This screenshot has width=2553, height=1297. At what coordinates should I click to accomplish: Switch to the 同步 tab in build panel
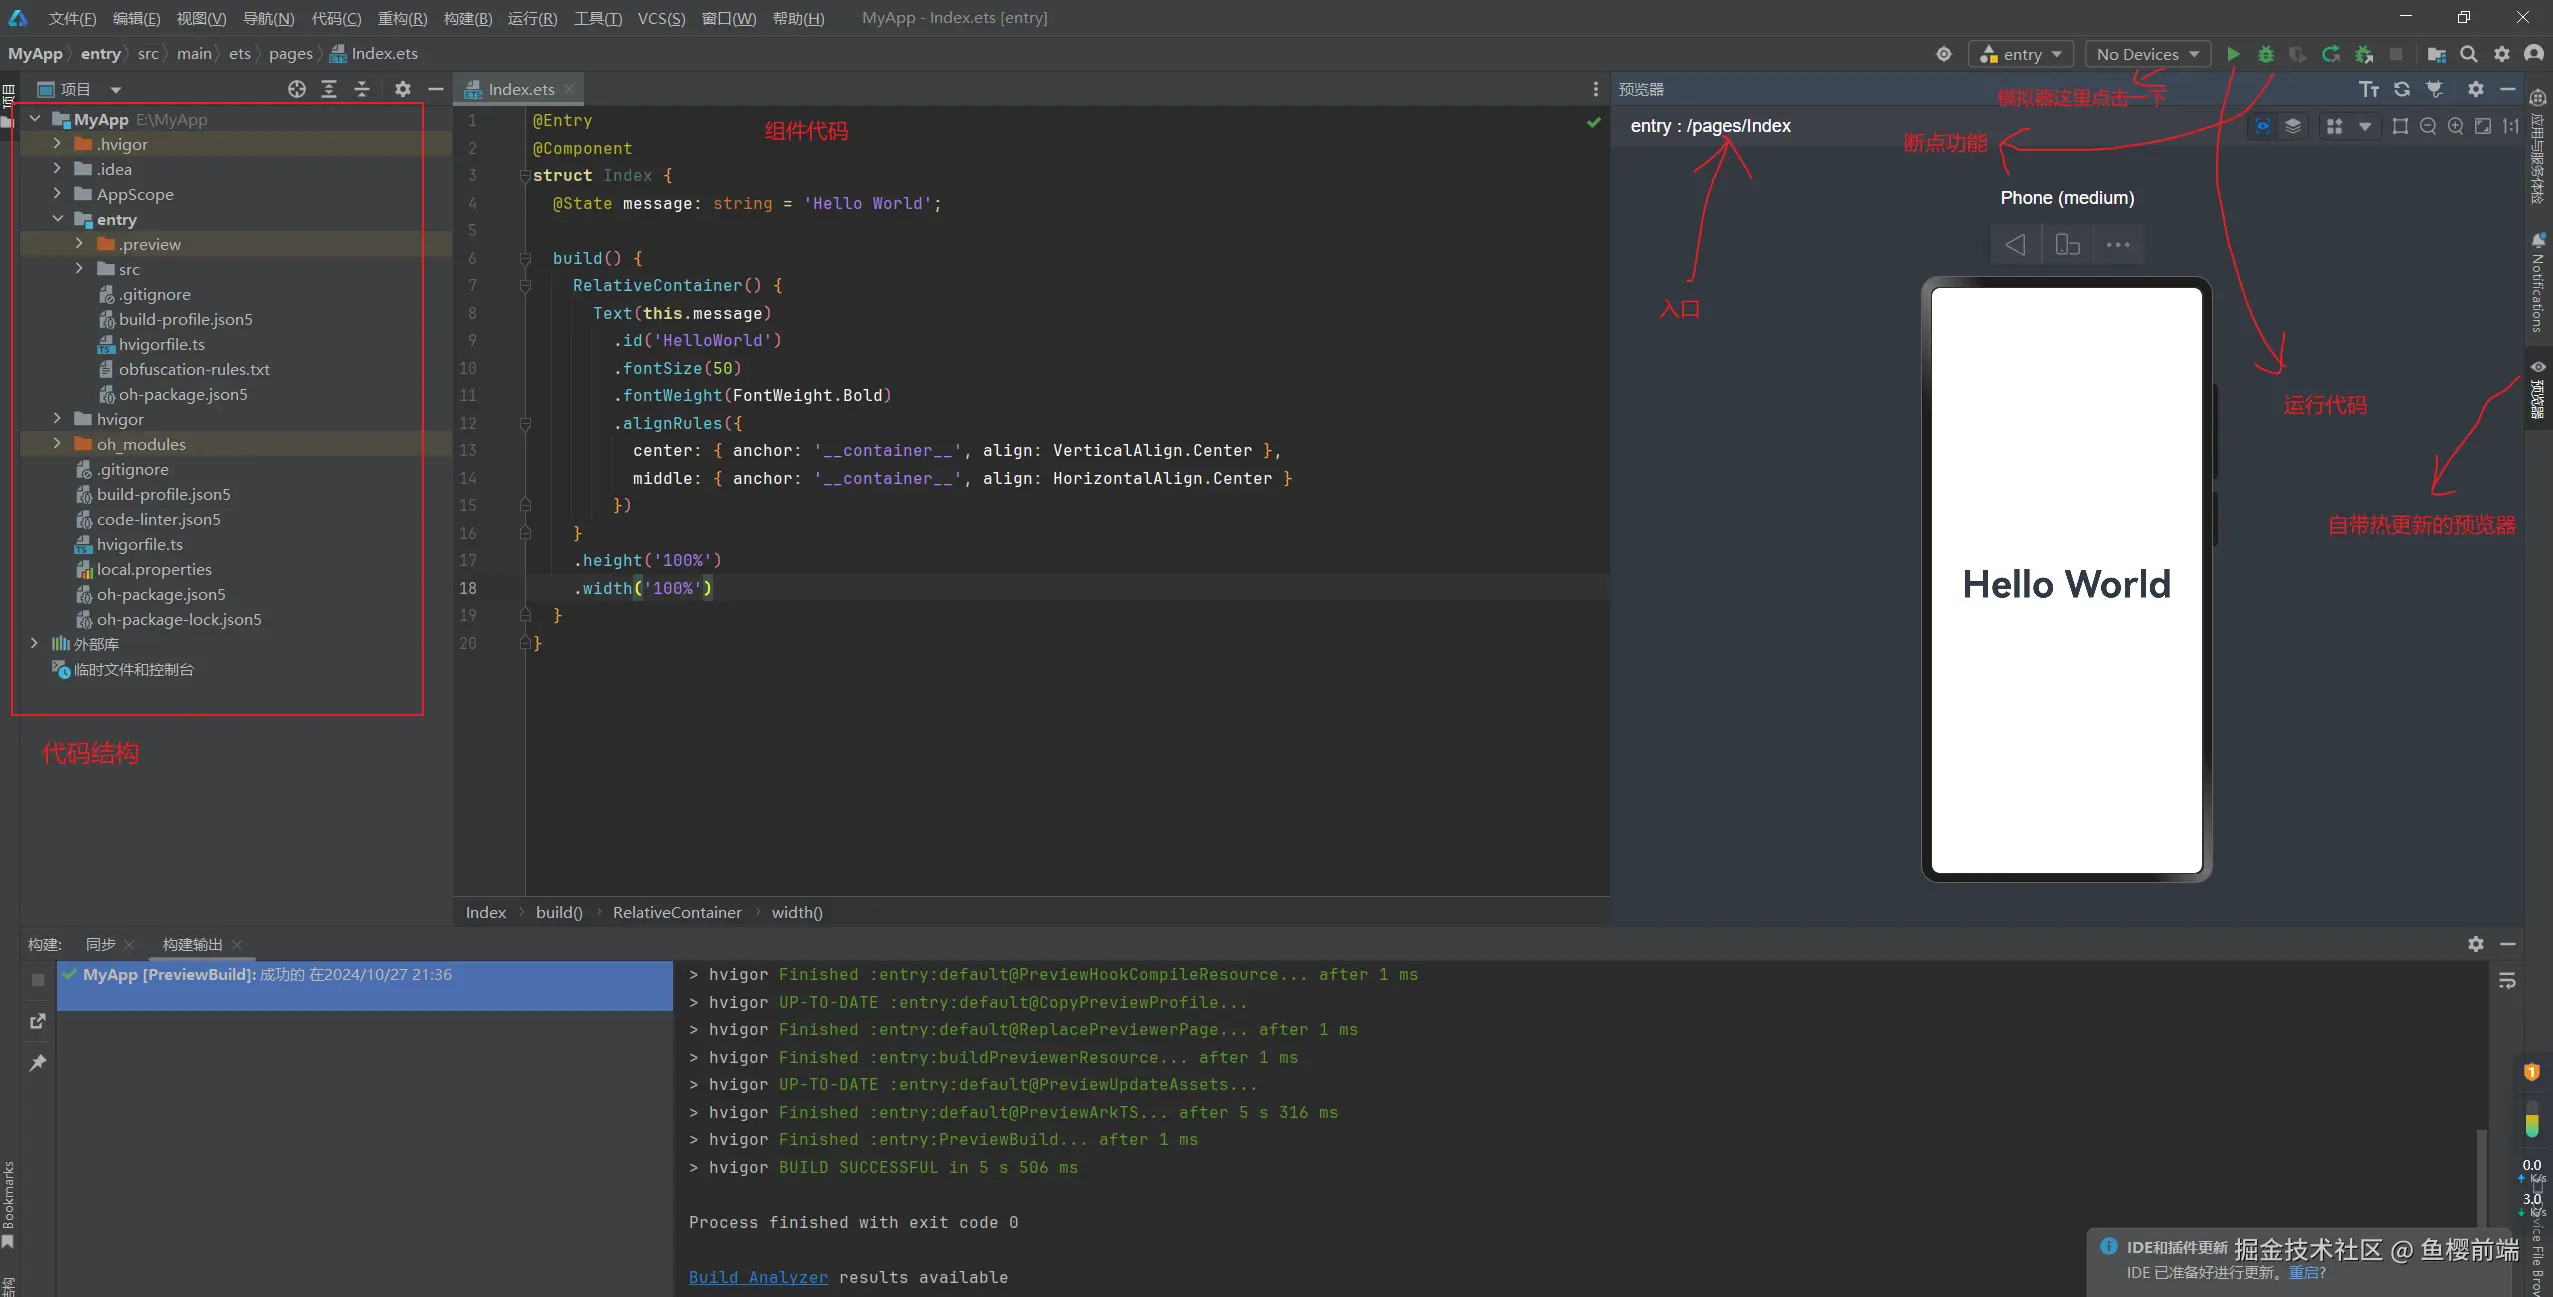(x=100, y=944)
